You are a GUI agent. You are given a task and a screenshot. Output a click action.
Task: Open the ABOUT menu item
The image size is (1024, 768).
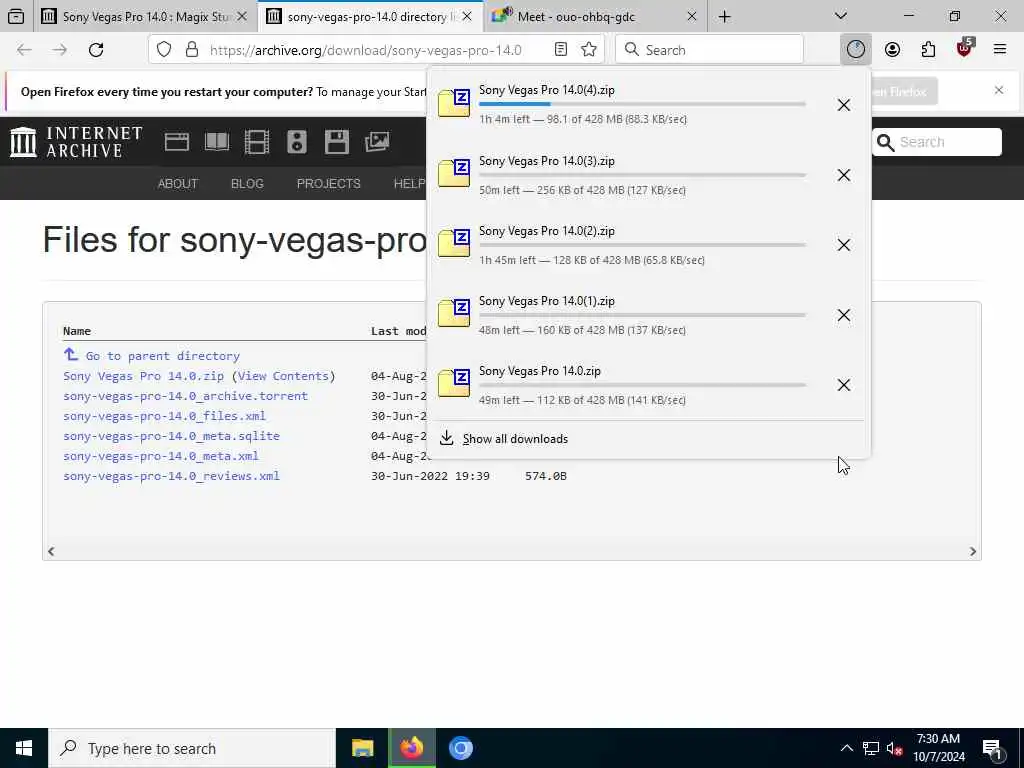coord(178,184)
